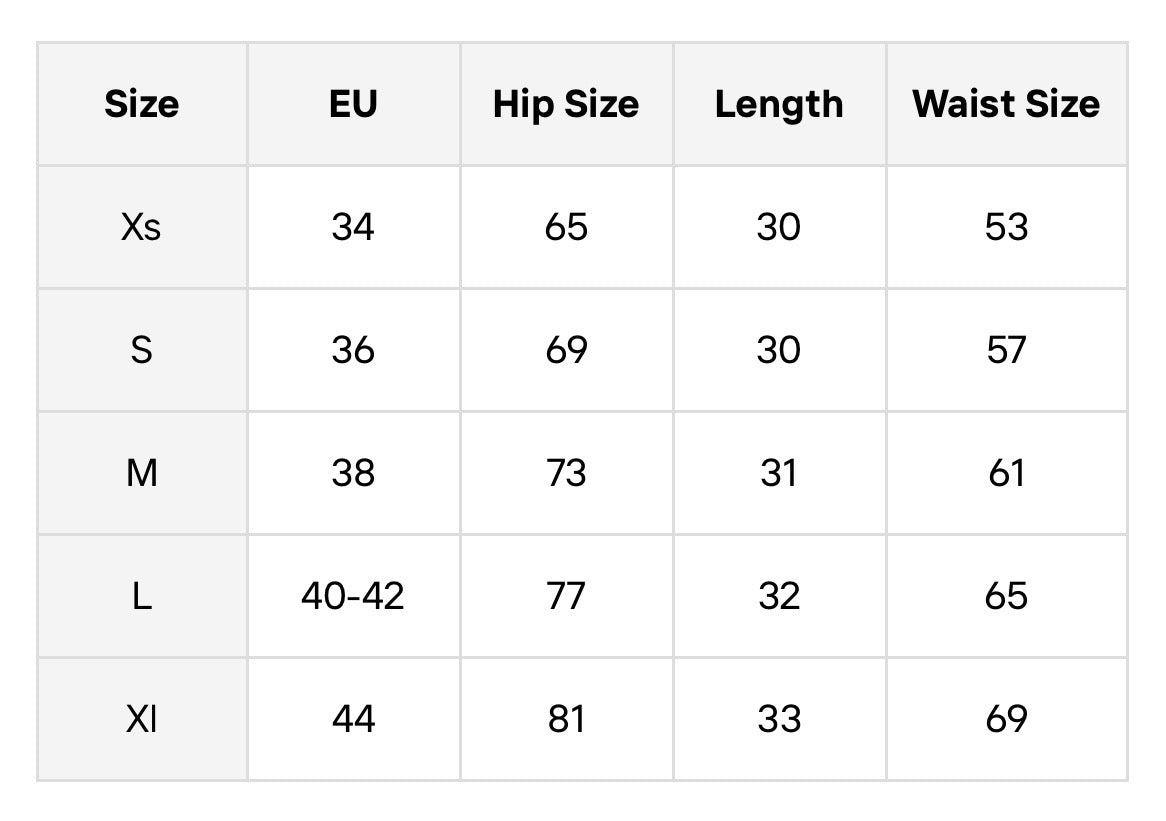
Task: Select hip size value 77
Action: 567,596
